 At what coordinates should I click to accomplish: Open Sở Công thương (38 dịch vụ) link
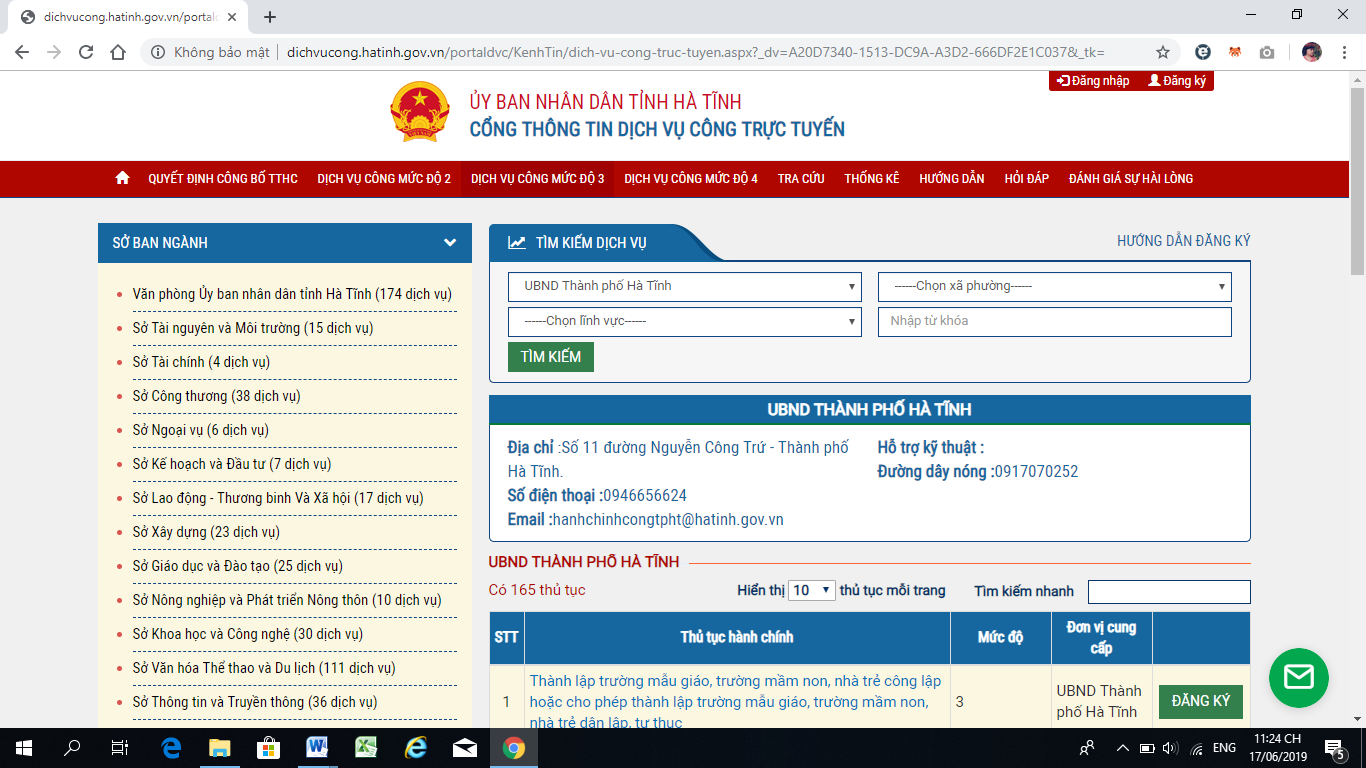coord(216,396)
